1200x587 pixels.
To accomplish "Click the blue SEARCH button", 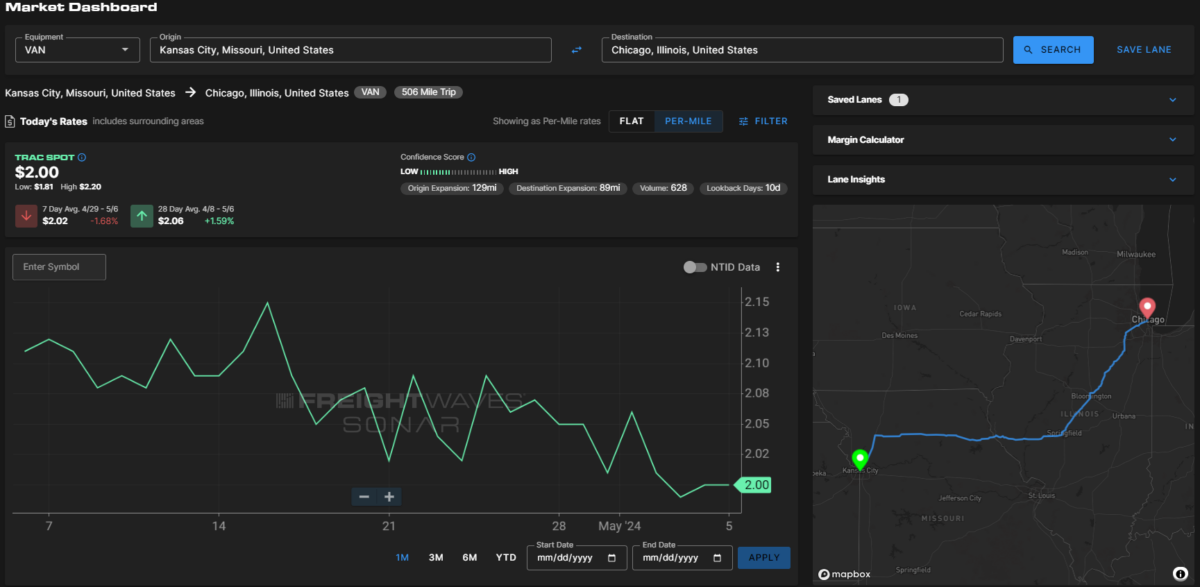I will tap(1052, 50).
